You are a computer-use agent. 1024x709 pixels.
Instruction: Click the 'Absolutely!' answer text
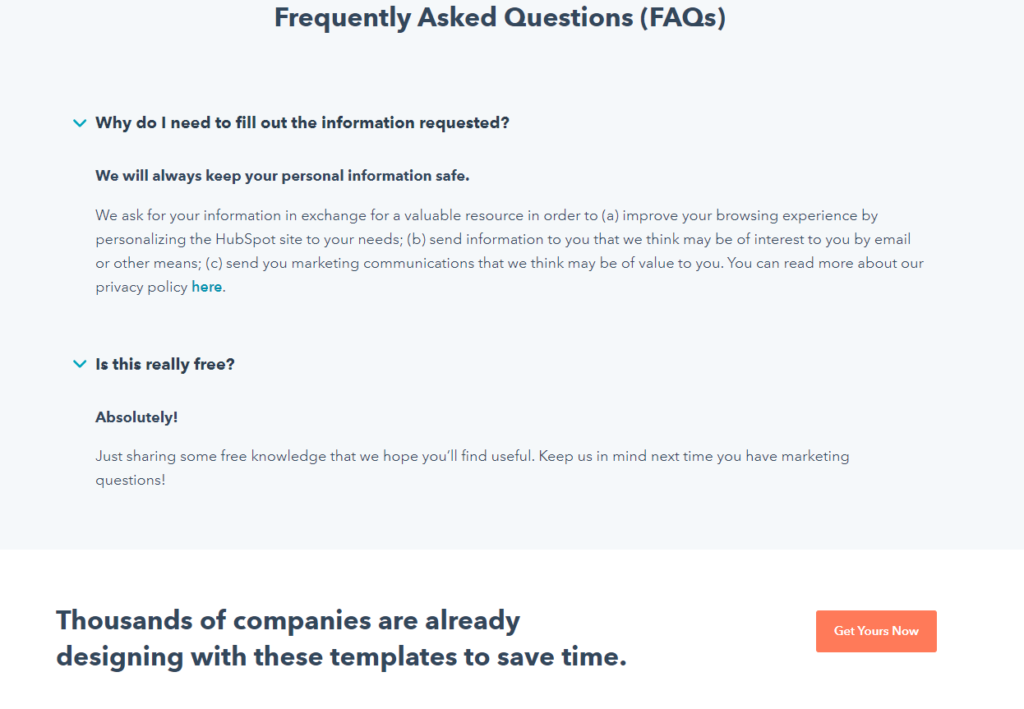[136, 417]
